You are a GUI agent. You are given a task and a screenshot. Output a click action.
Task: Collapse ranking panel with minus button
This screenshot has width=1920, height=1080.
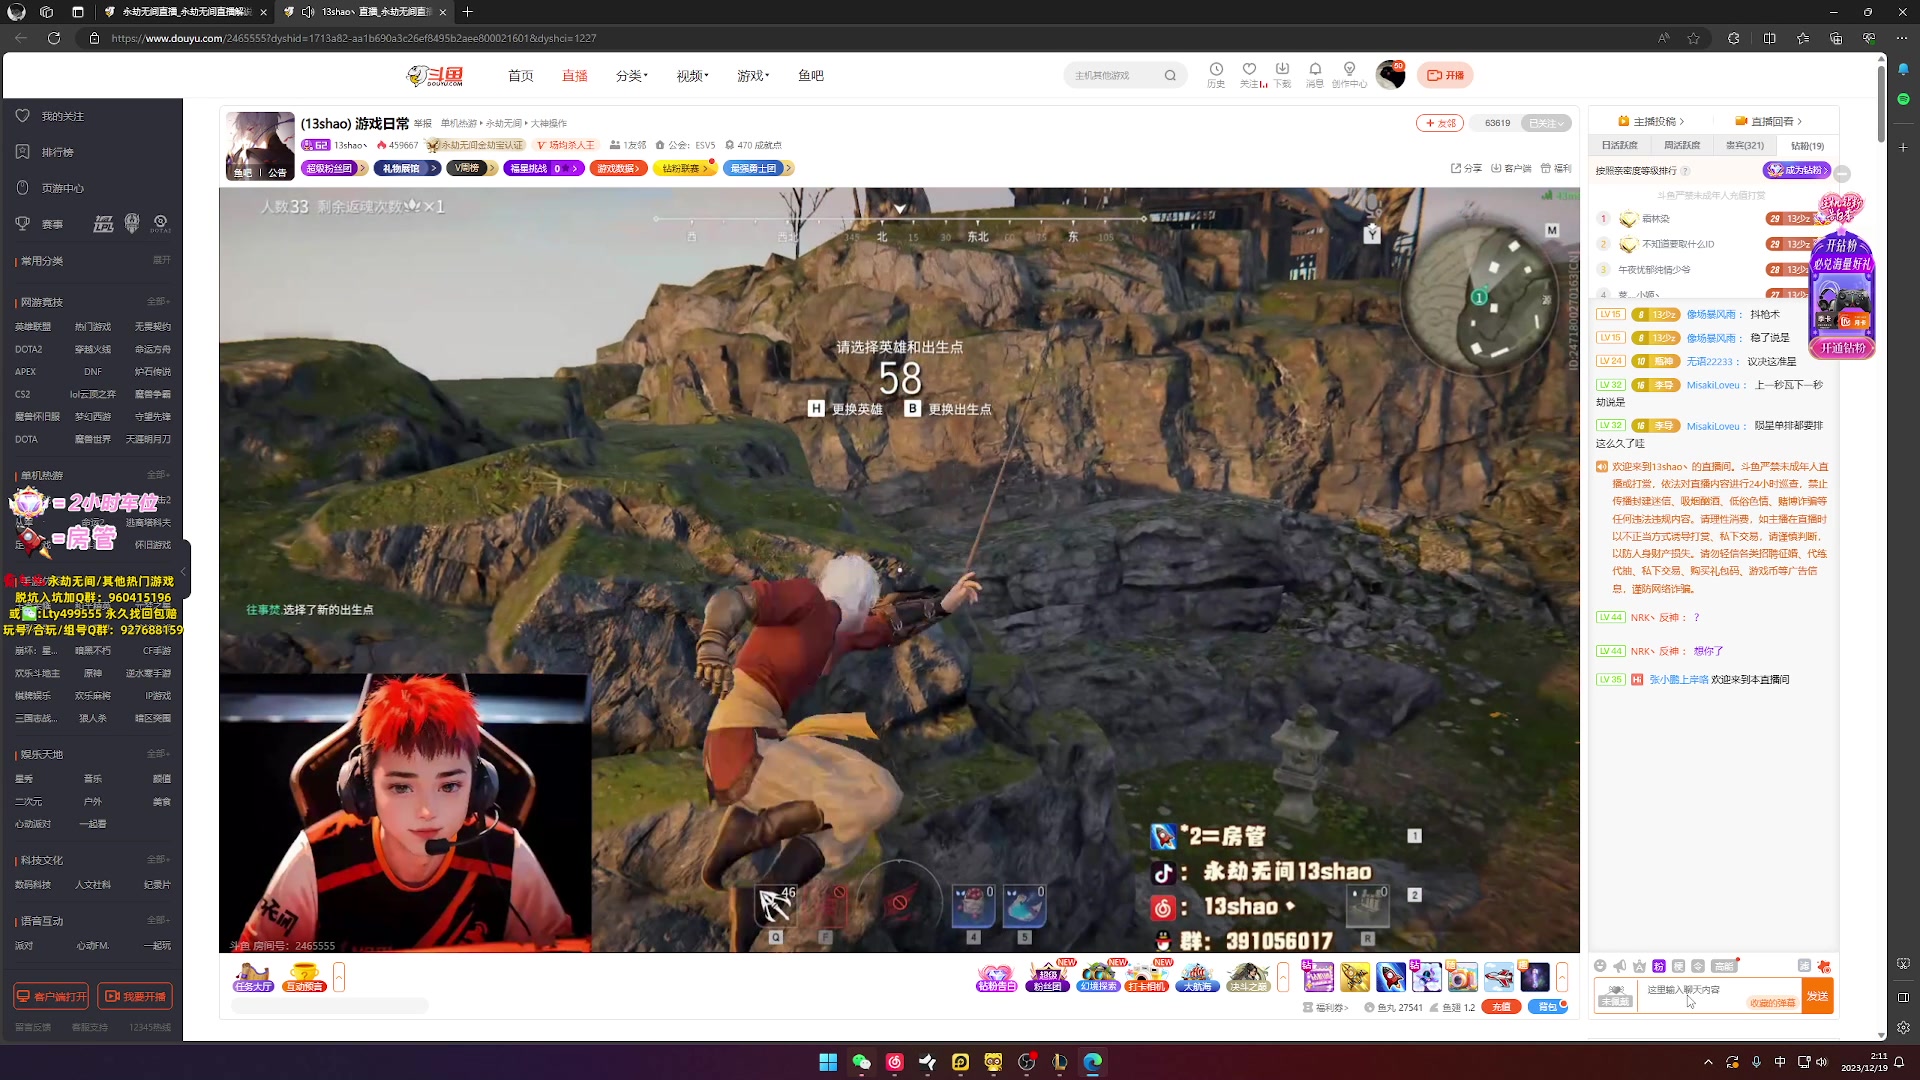point(1842,174)
